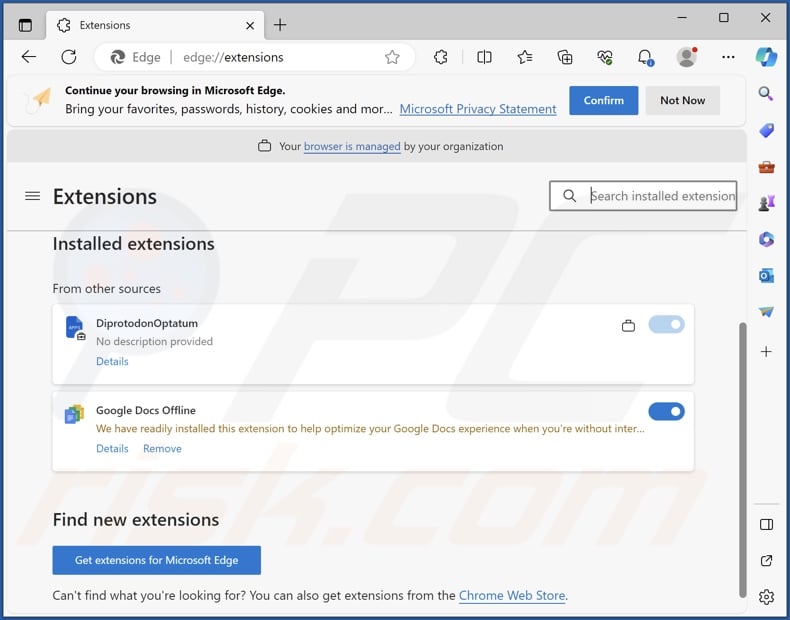
Task: Open Settings and more ellipsis menu
Action: (x=728, y=57)
